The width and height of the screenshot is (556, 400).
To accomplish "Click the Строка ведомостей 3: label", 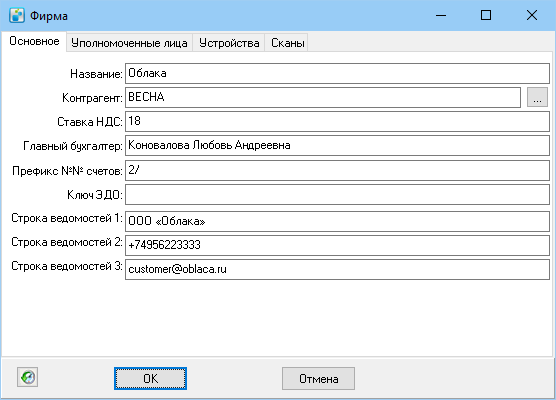I will pos(67,266).
